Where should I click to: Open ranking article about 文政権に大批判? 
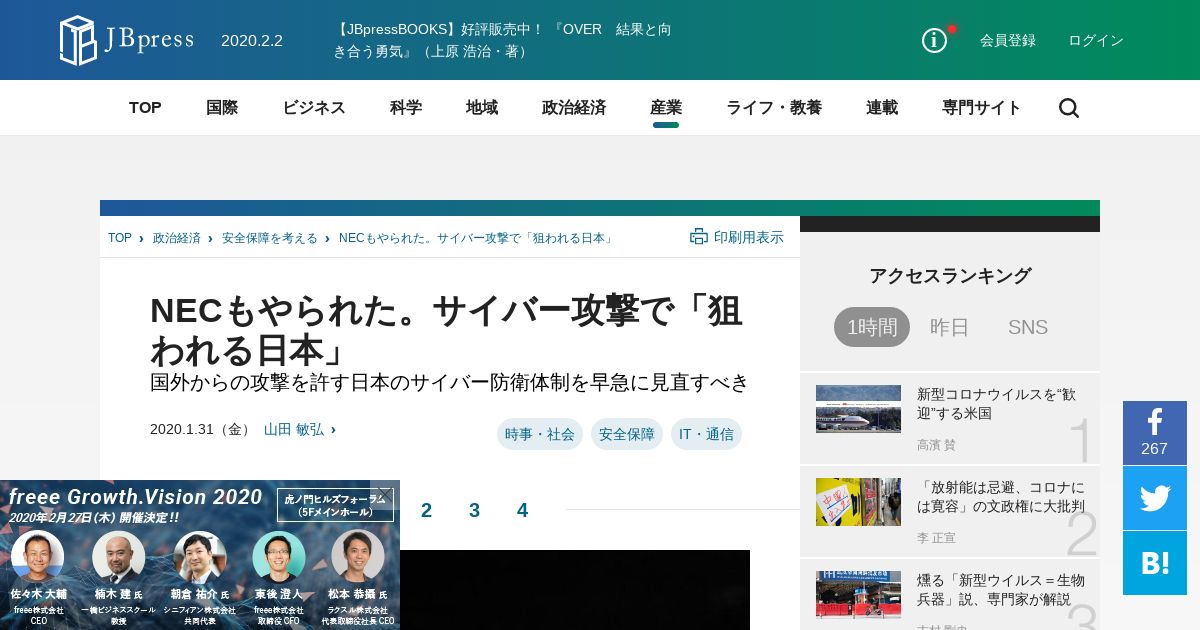coord(1001,496)
